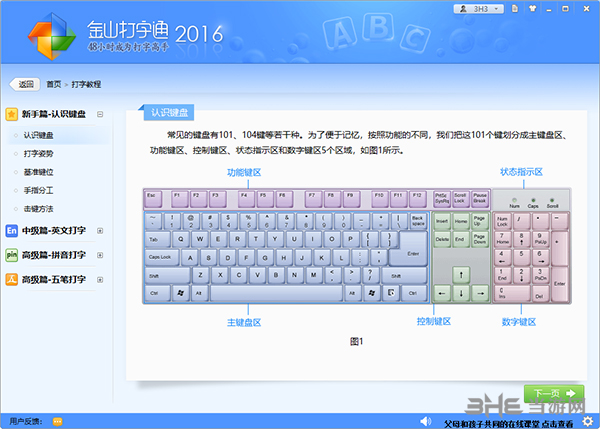Click the star icon for 新手篇-认识键盘

point(11,114)
